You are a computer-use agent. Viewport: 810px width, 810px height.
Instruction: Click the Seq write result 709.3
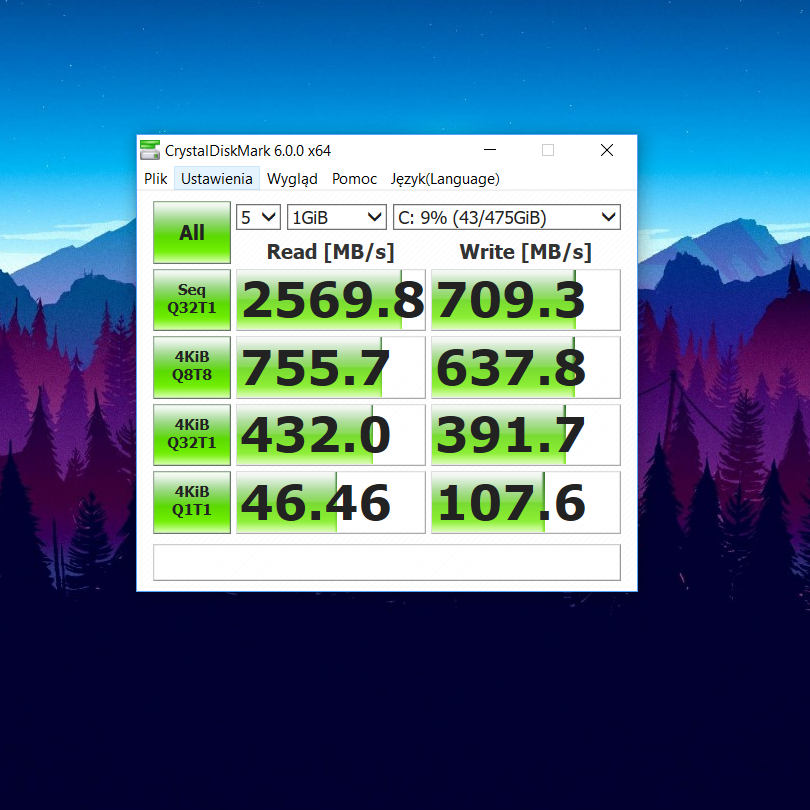point(526,300)
